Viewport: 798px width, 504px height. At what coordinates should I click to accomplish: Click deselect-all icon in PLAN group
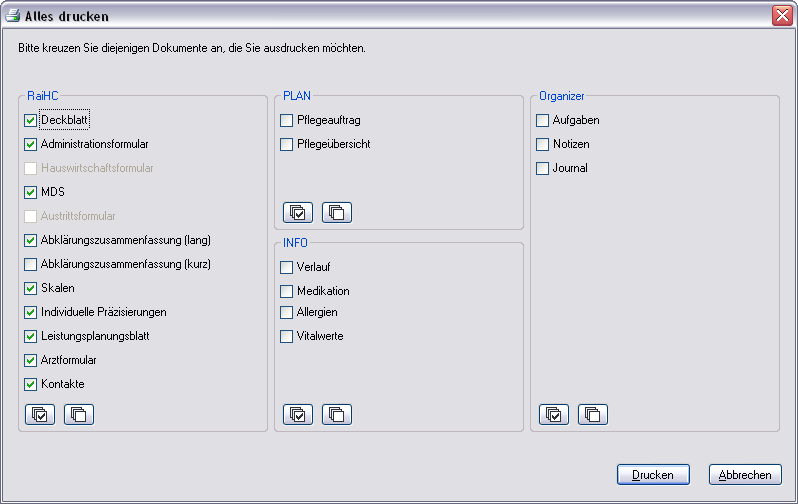[x=337, y=212]
